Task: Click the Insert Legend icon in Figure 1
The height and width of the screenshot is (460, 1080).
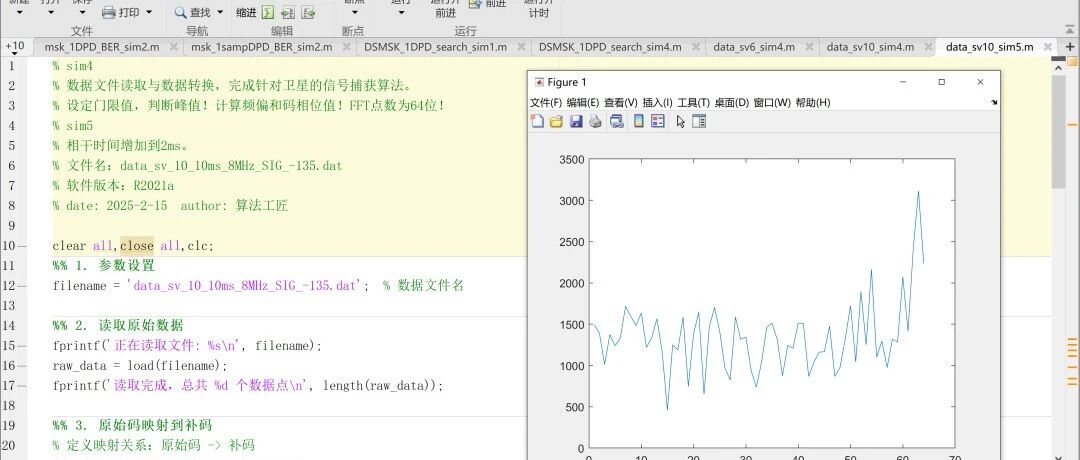Action: (658, 122)
